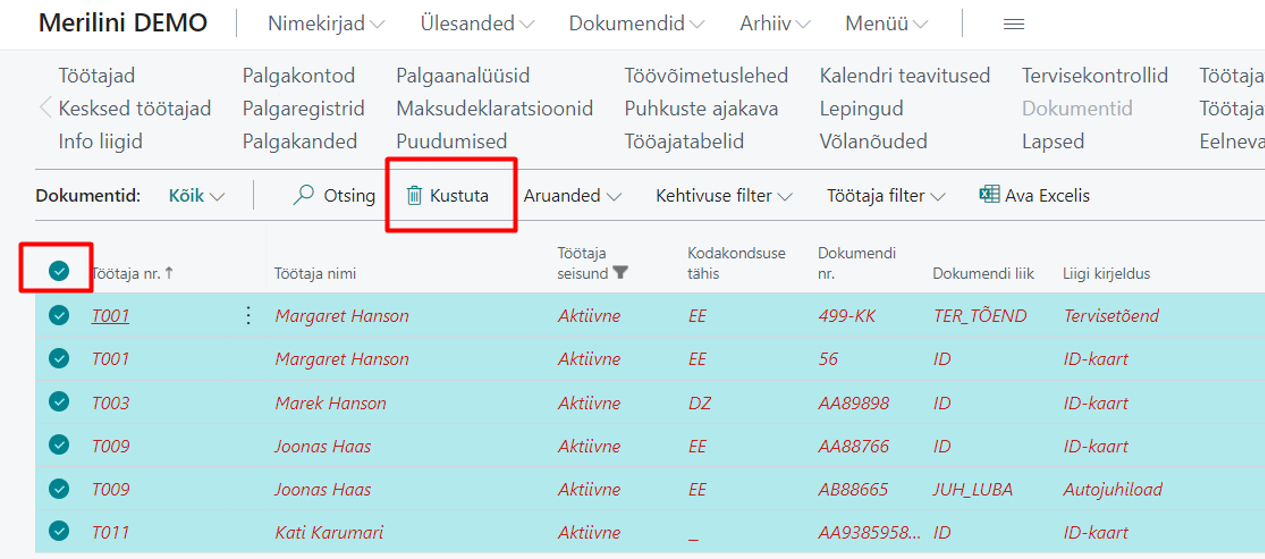Click the filter funnel icon in Töötaja seisund header
Screen dimensions: 1265x559
point(620,272)
